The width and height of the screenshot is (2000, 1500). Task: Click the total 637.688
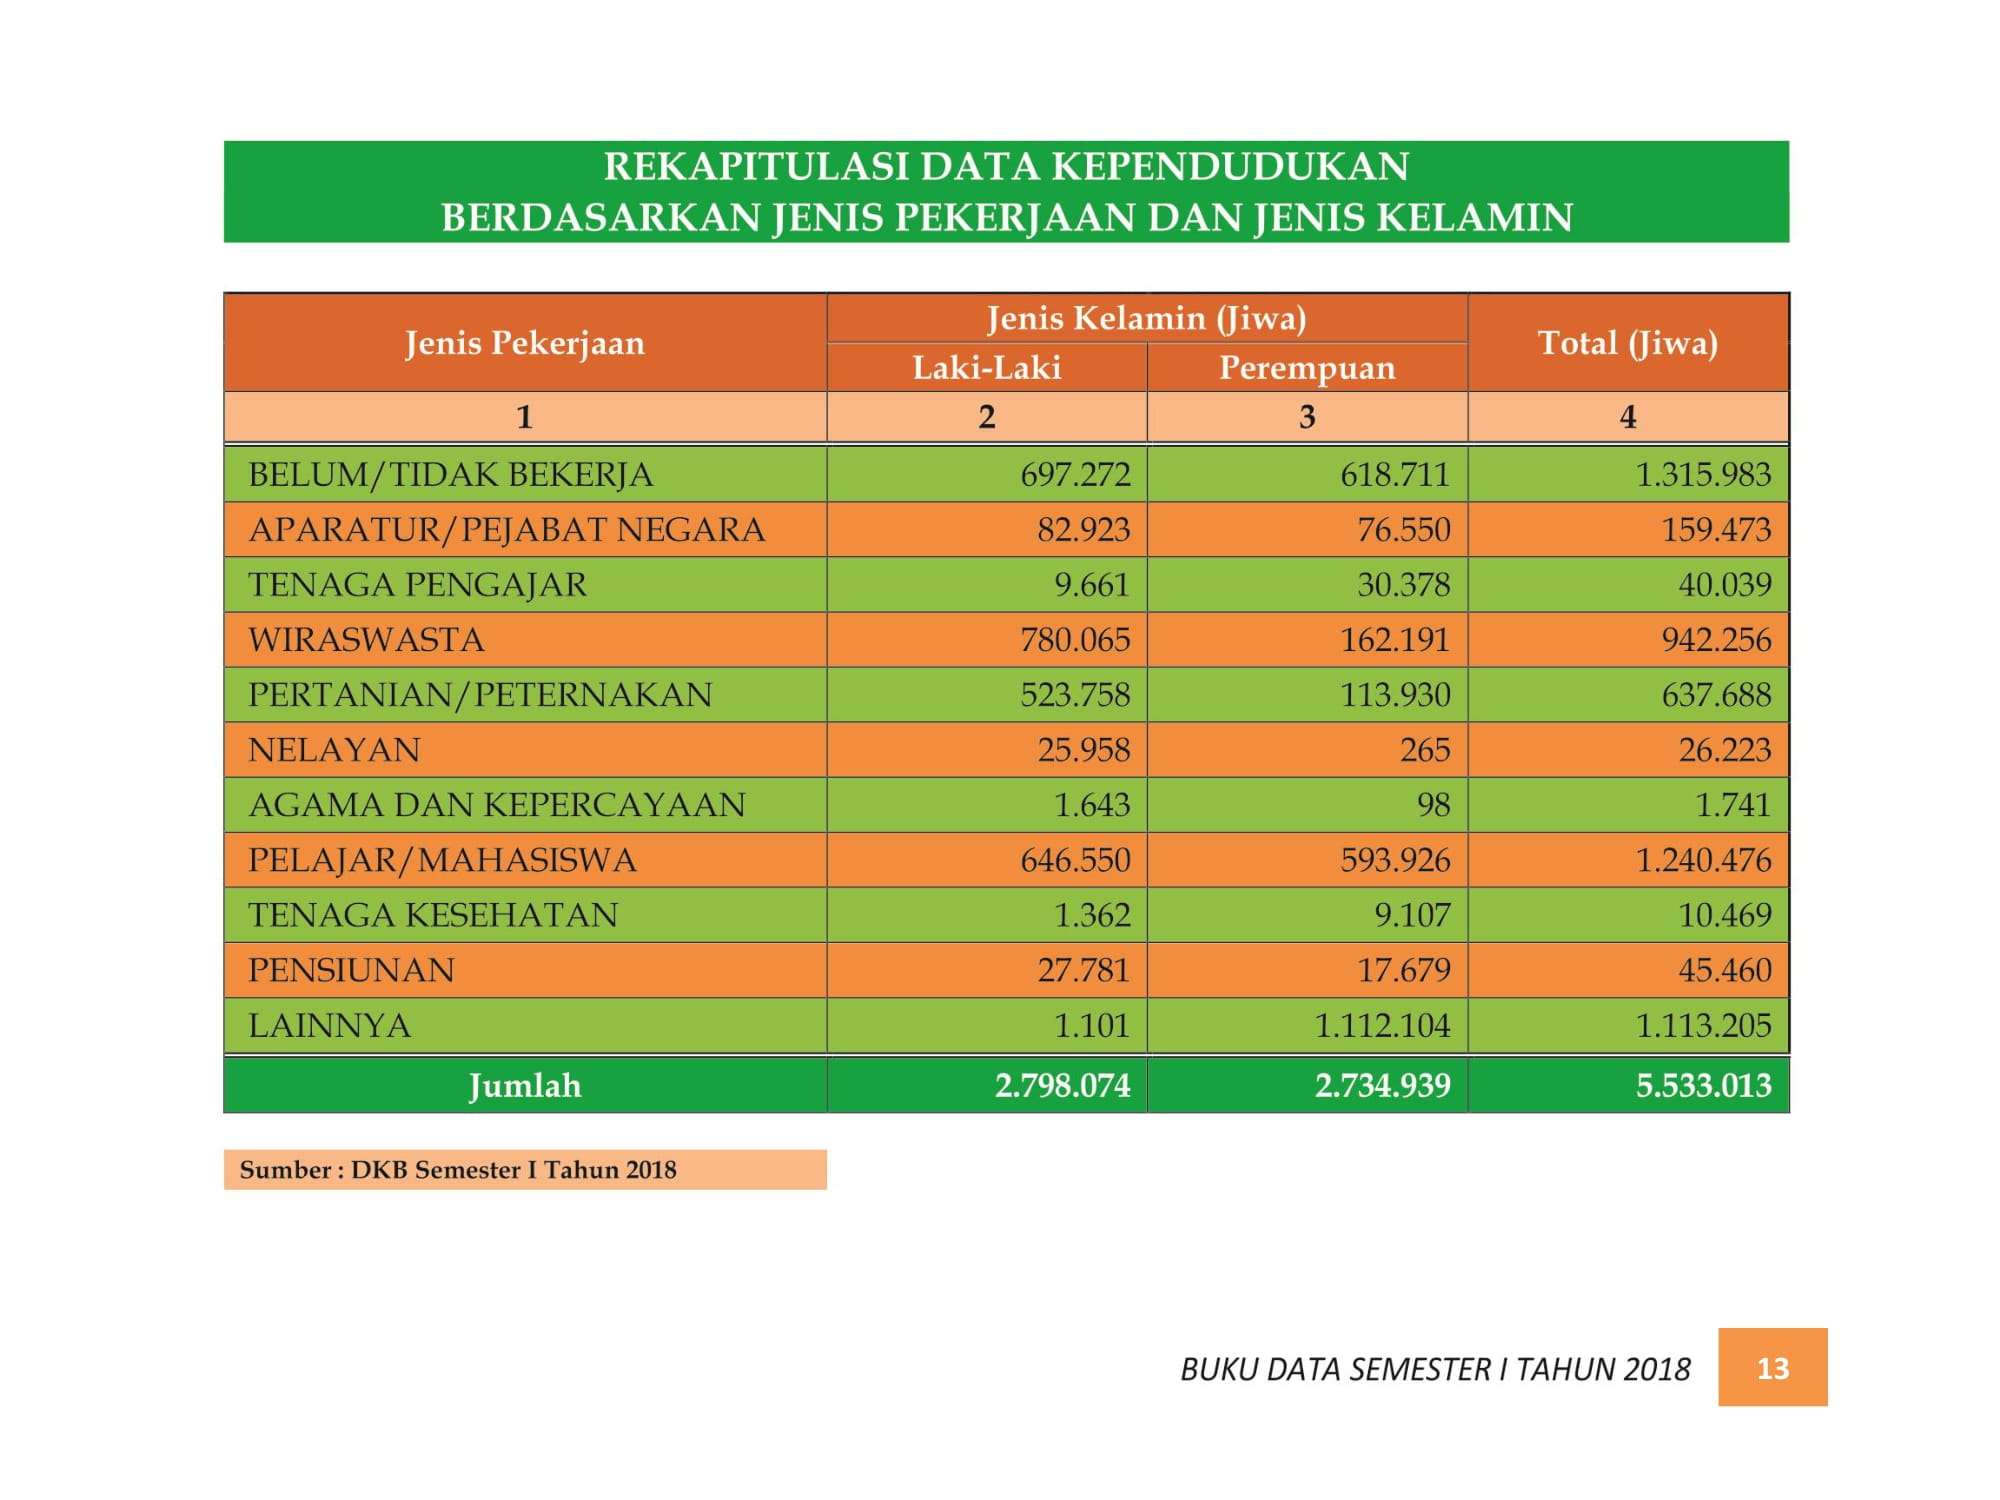1716,694
